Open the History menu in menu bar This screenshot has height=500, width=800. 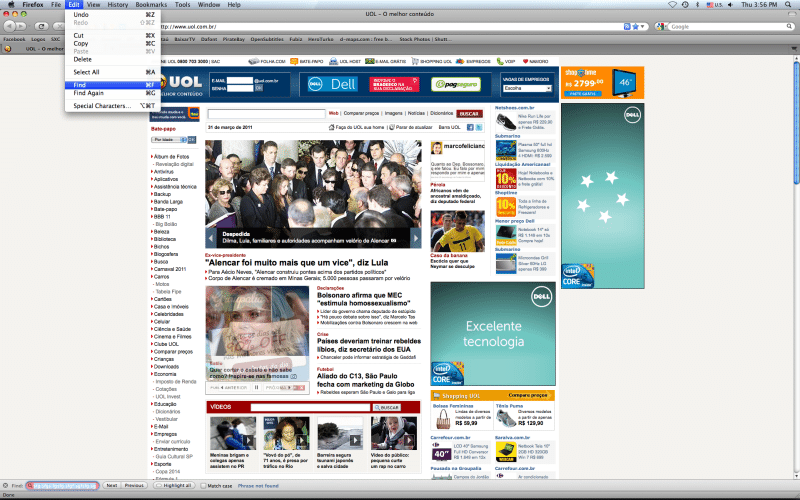pos(117,5)
